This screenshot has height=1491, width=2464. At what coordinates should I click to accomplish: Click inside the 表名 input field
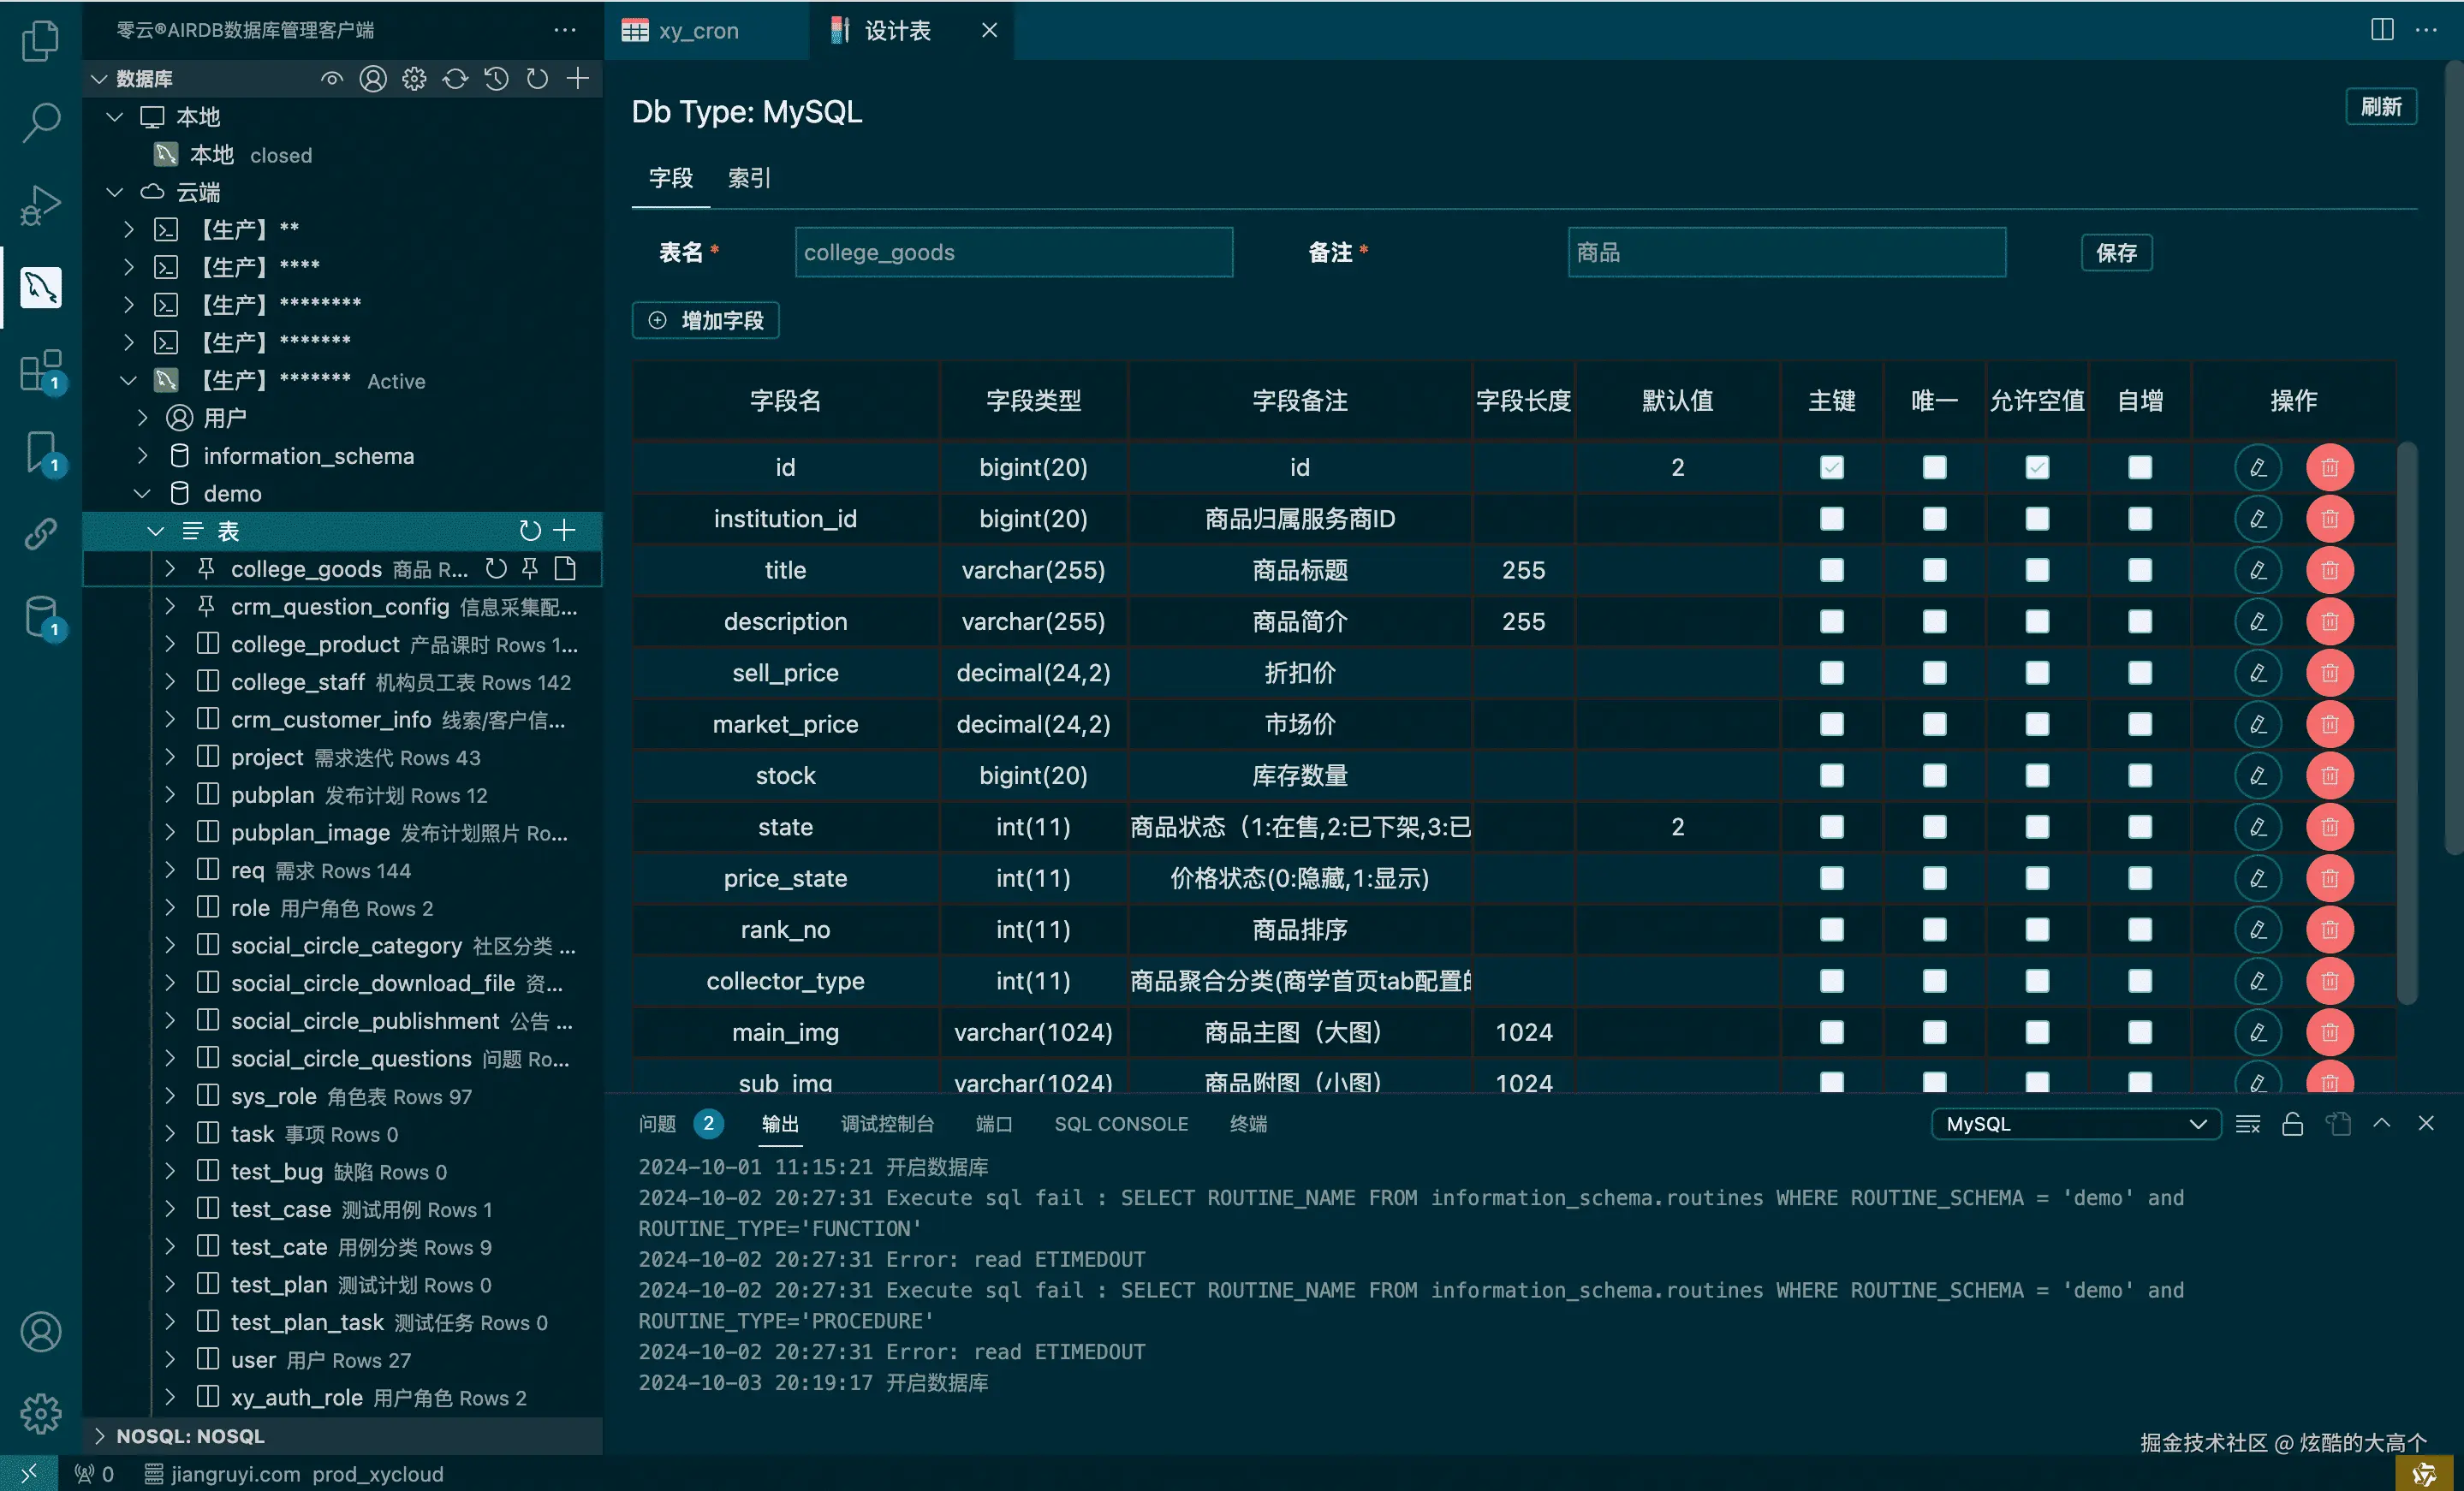[x=1013, y=252]
